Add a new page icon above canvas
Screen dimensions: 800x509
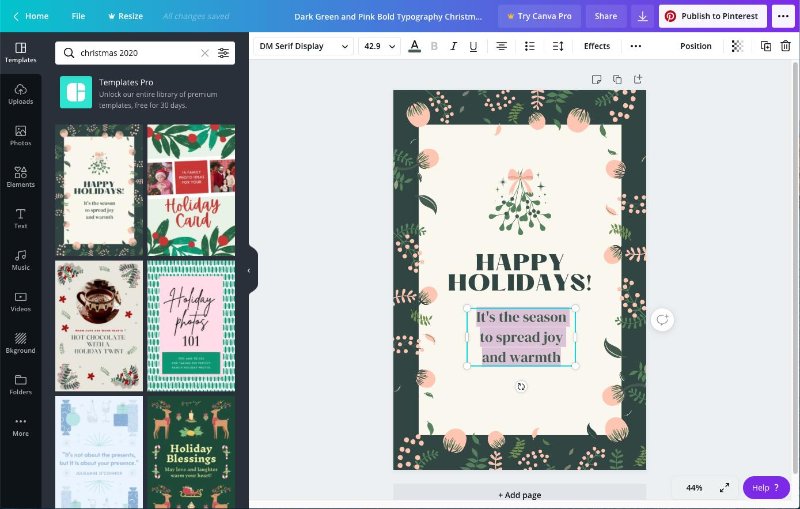638,79
